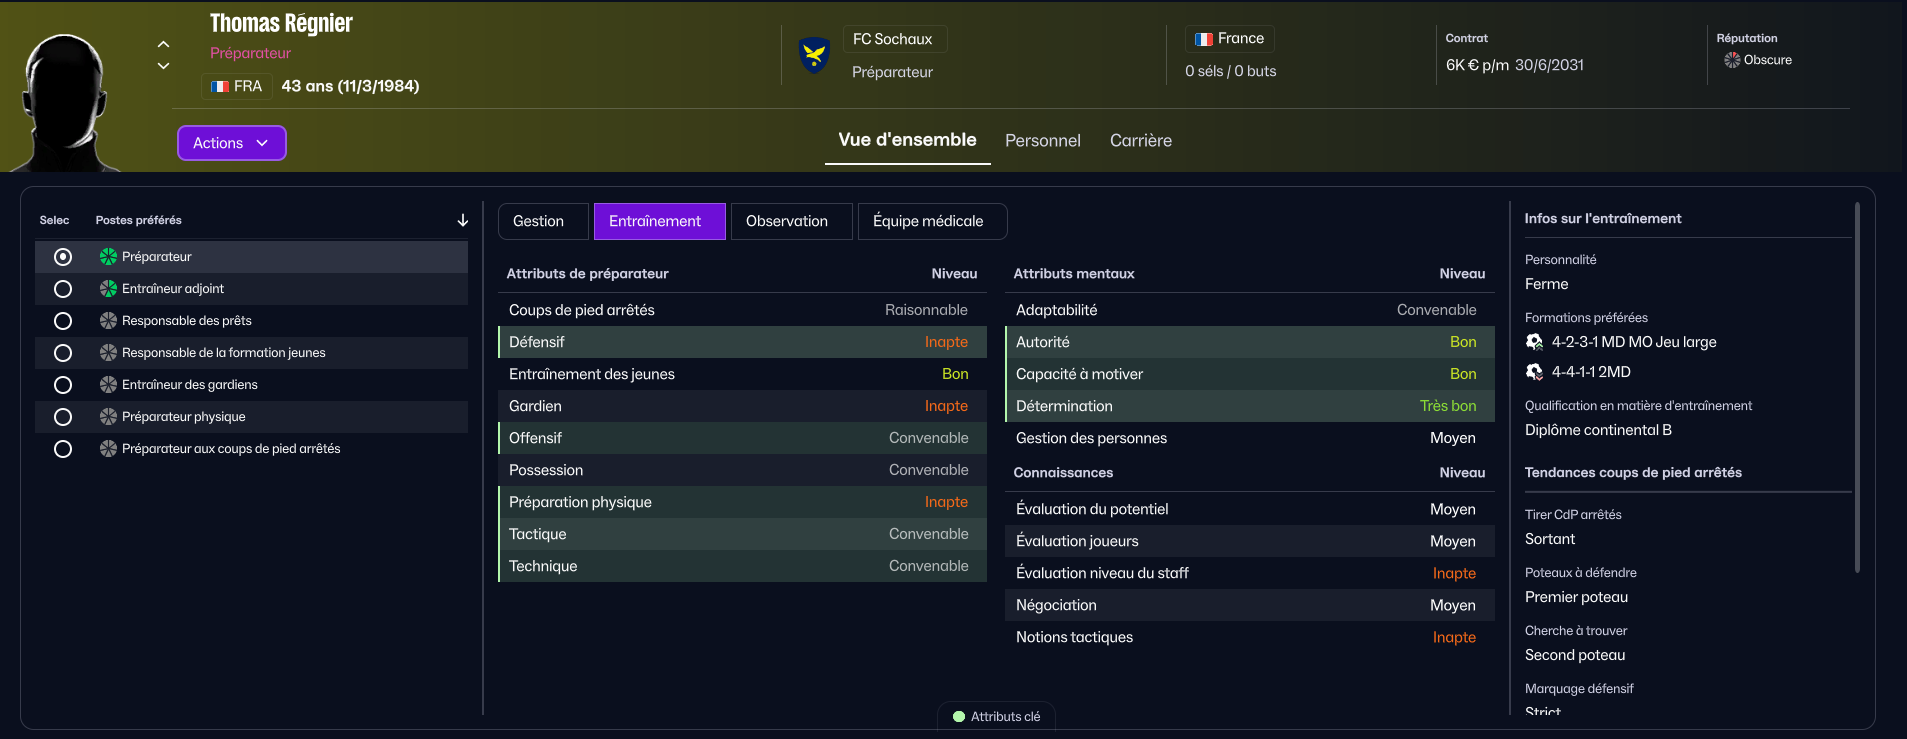The height and width of the screenshot is (739, 1907).
Task: Open the Actions dropdown menu
Action: [x=231, y=143]
